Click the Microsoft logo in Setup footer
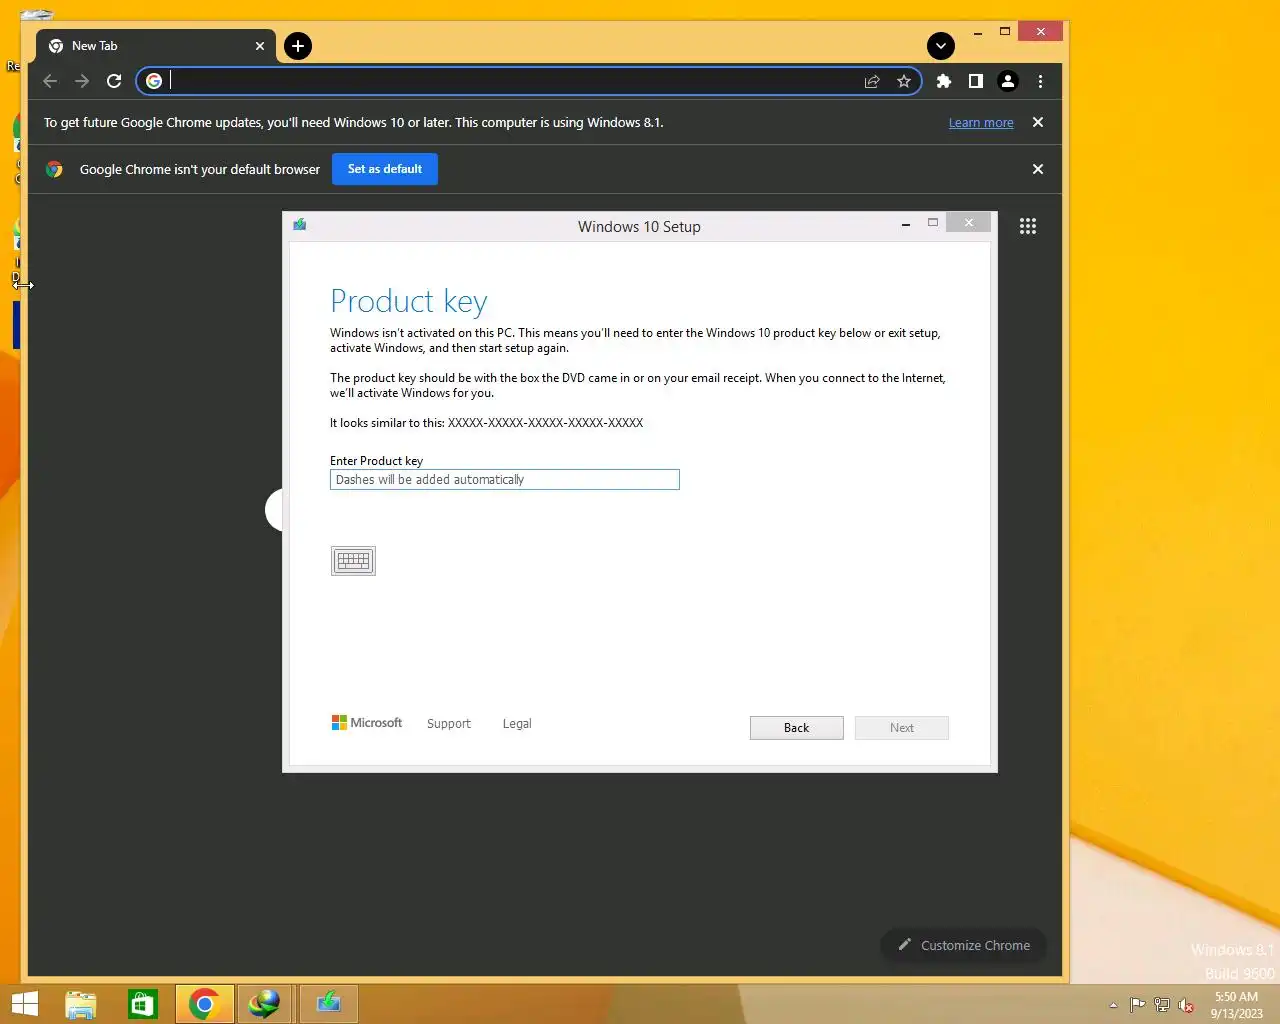Viewport: 1280px width, 1024px height. tap(366, 723)
